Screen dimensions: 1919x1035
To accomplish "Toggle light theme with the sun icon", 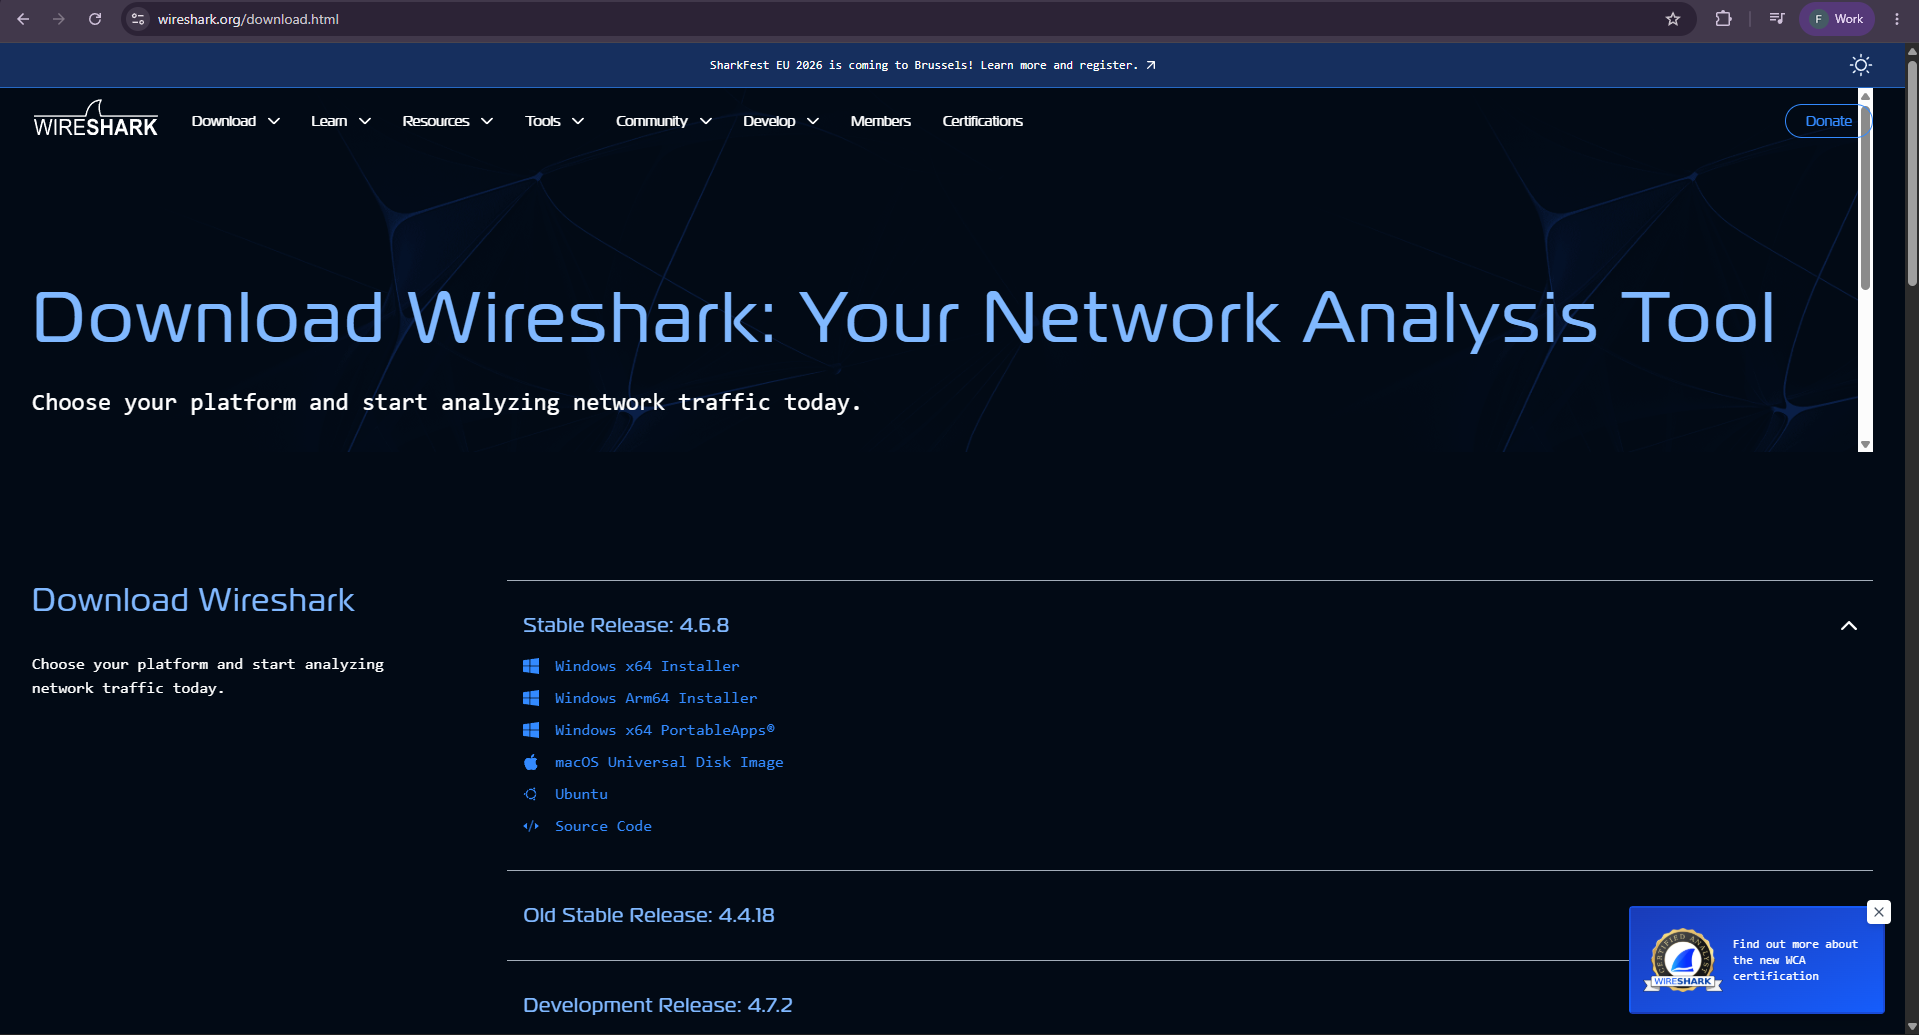I will [1861, 65].
